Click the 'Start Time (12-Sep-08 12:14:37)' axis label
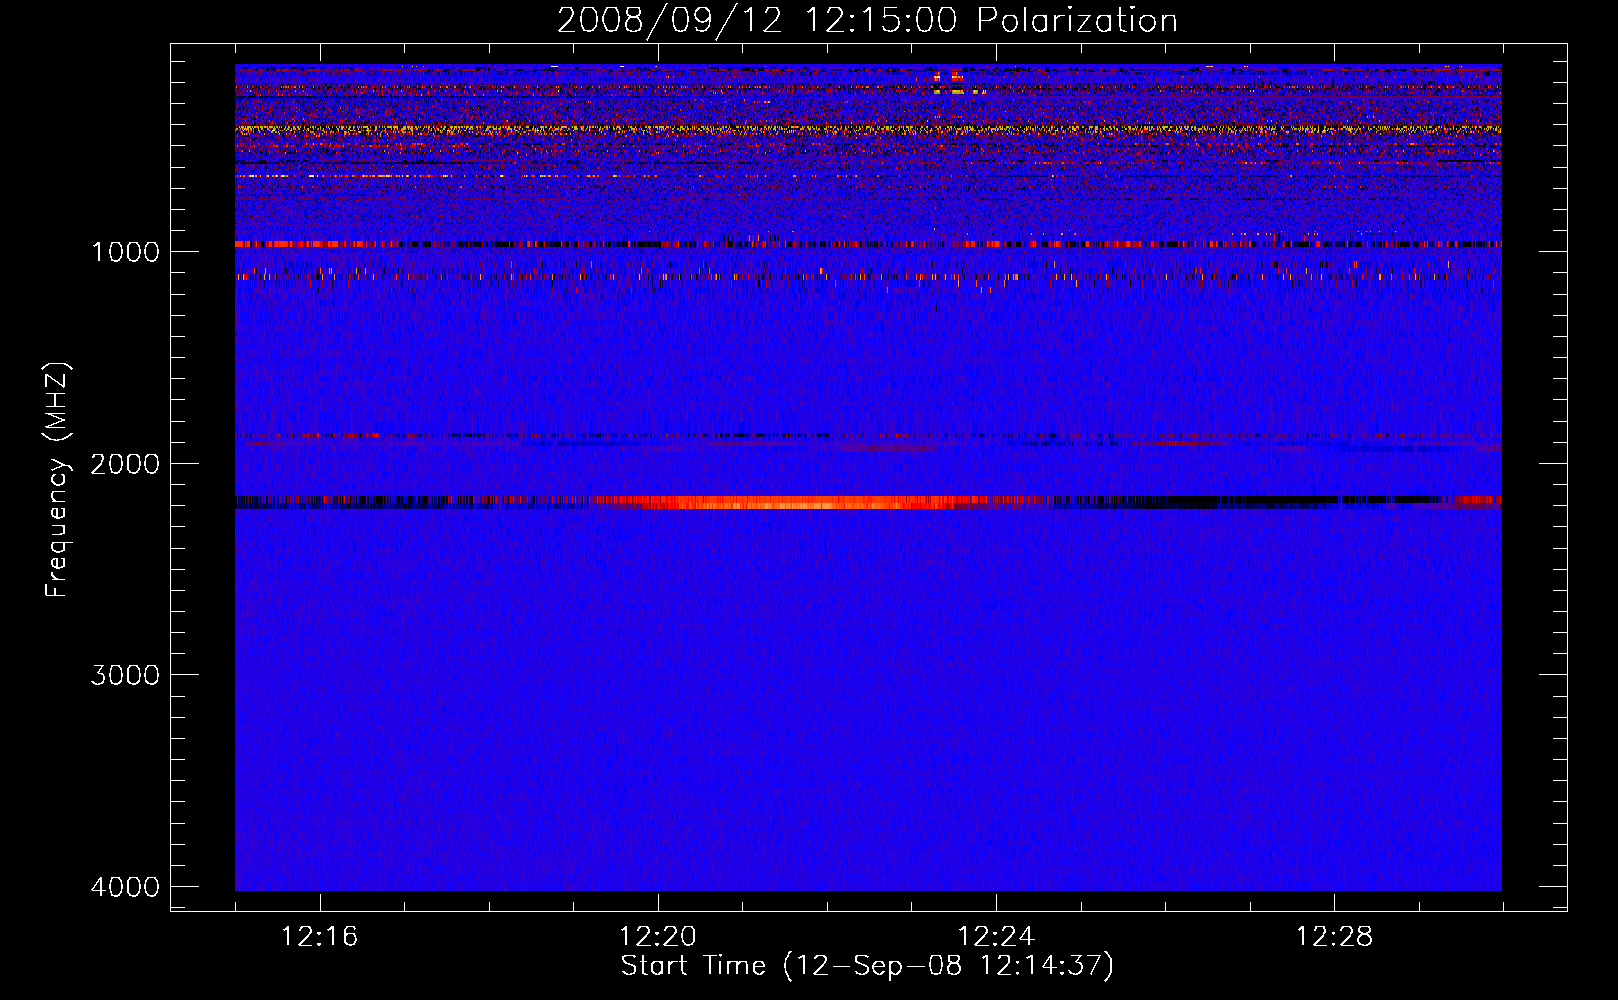Image resolution: width=1618 pixels, height=1000 pixels. point(867,966)
